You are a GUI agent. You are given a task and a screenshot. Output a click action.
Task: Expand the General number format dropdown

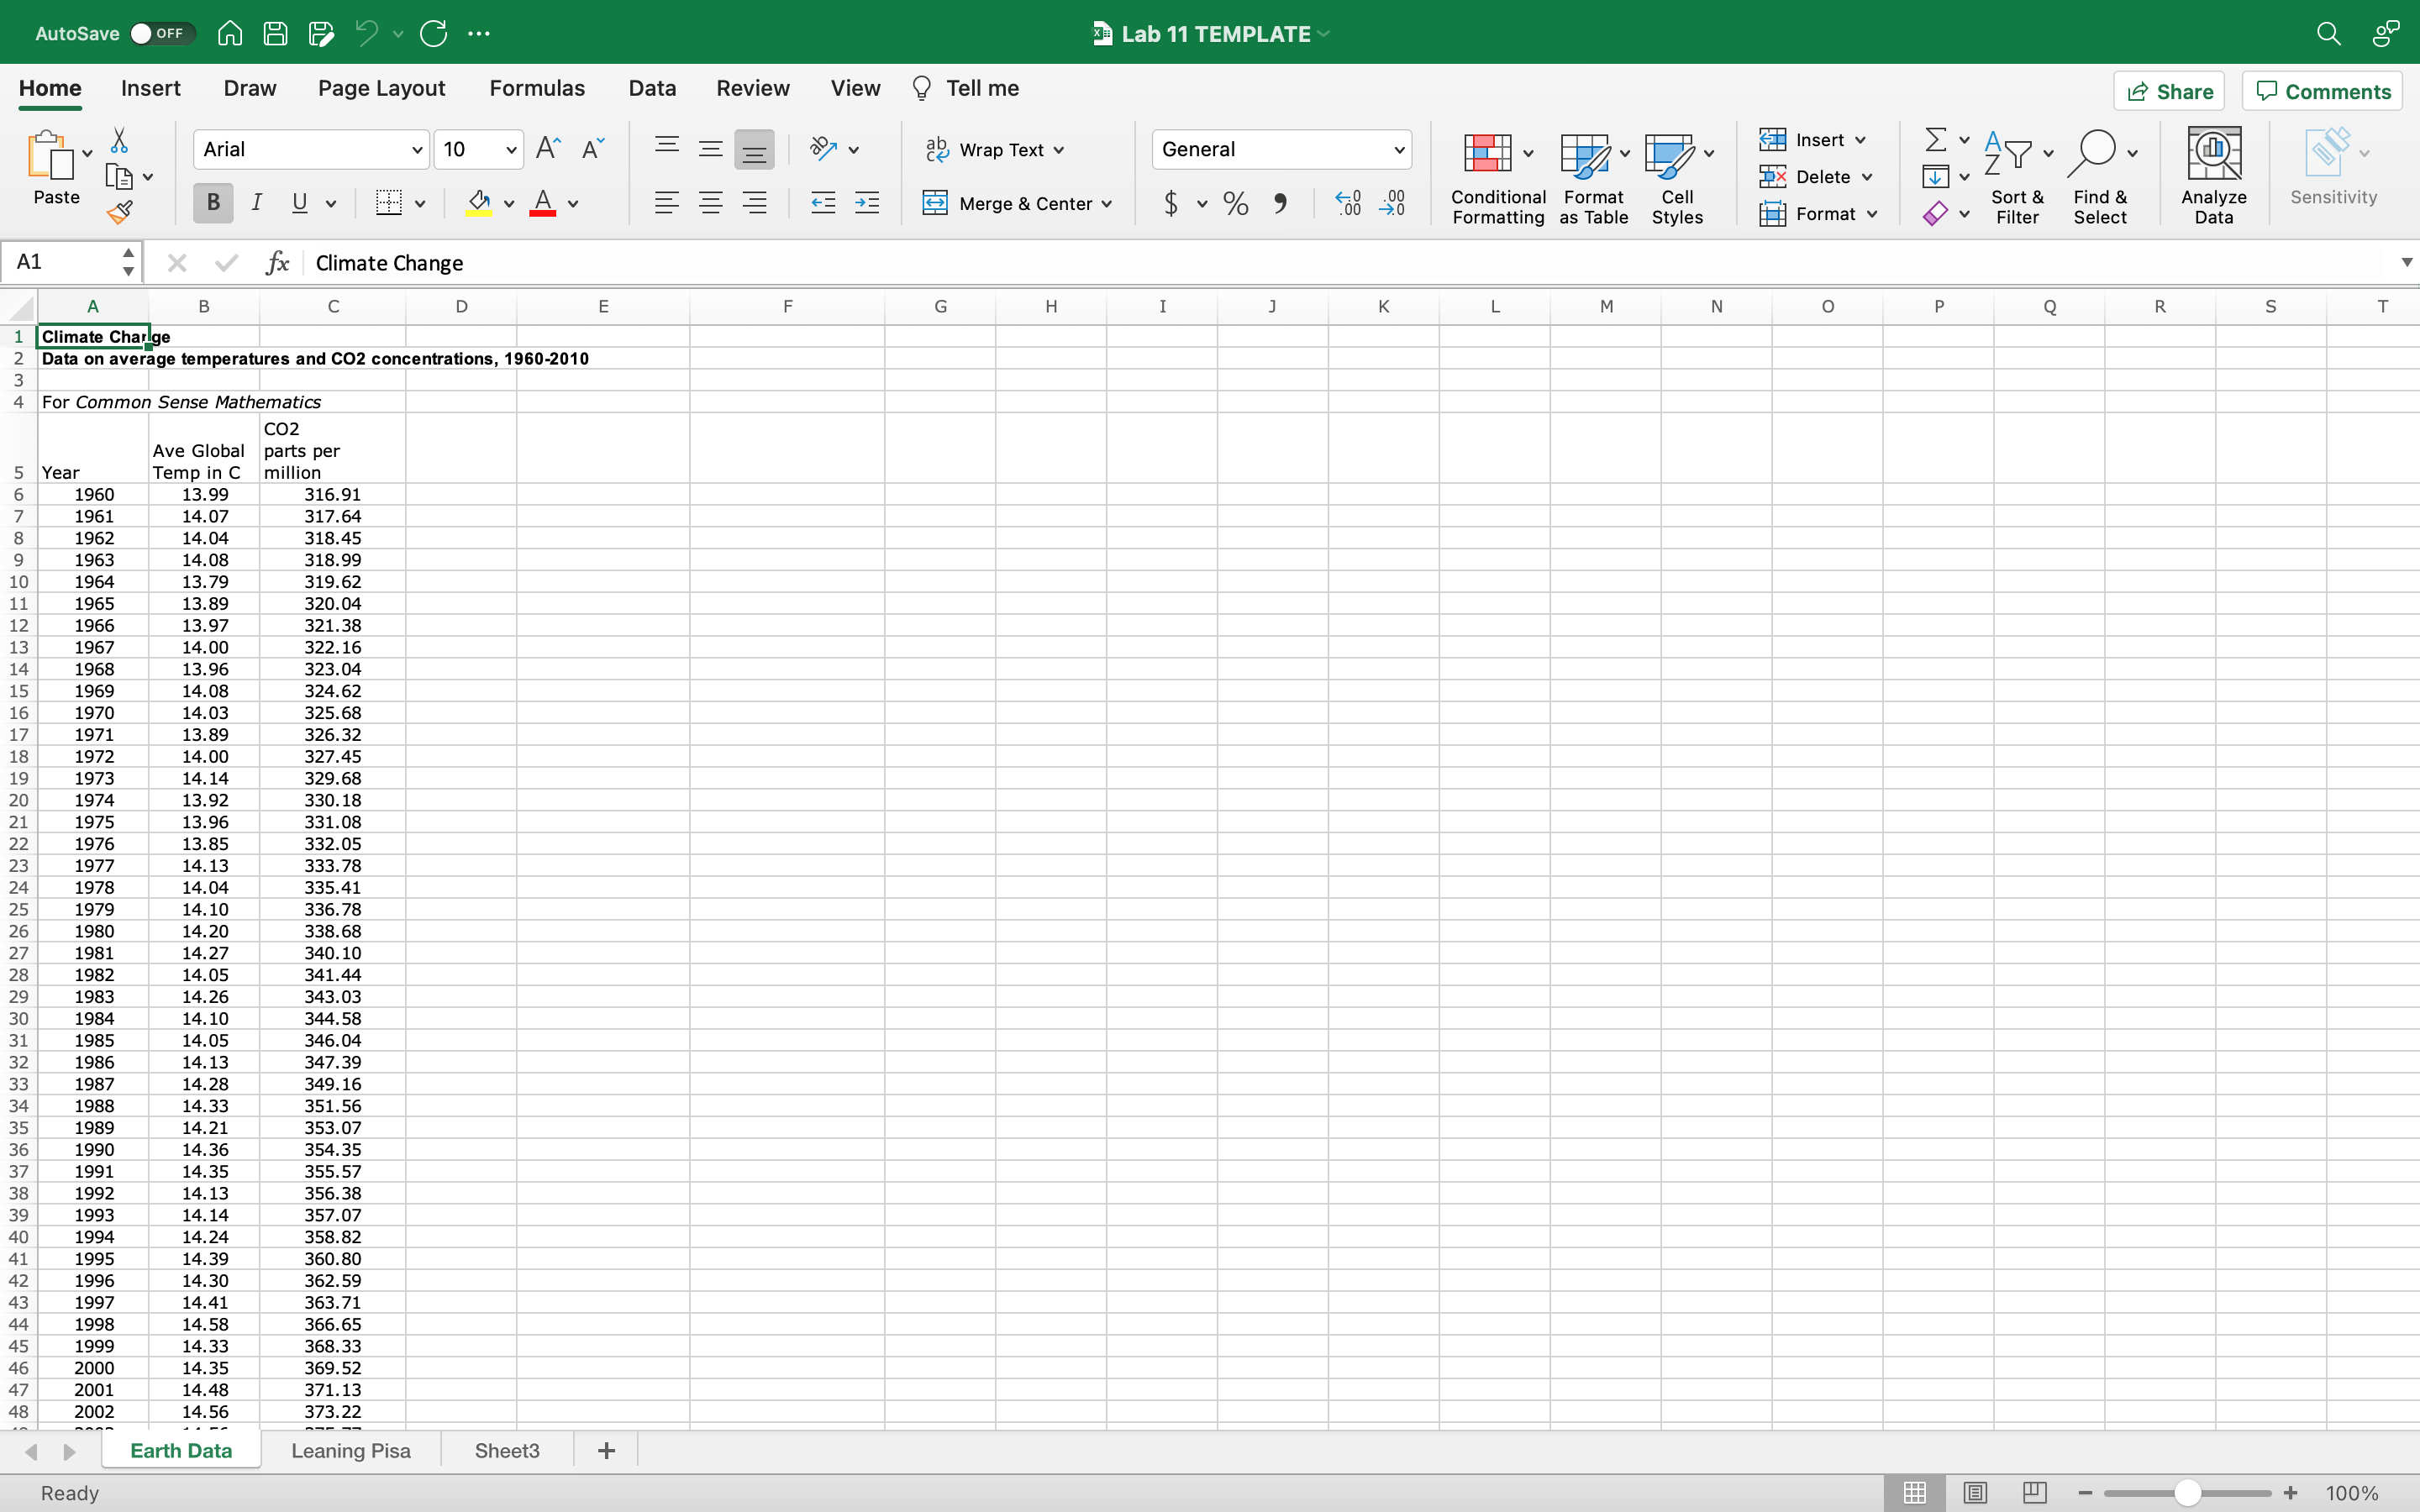click(1398, 150)
